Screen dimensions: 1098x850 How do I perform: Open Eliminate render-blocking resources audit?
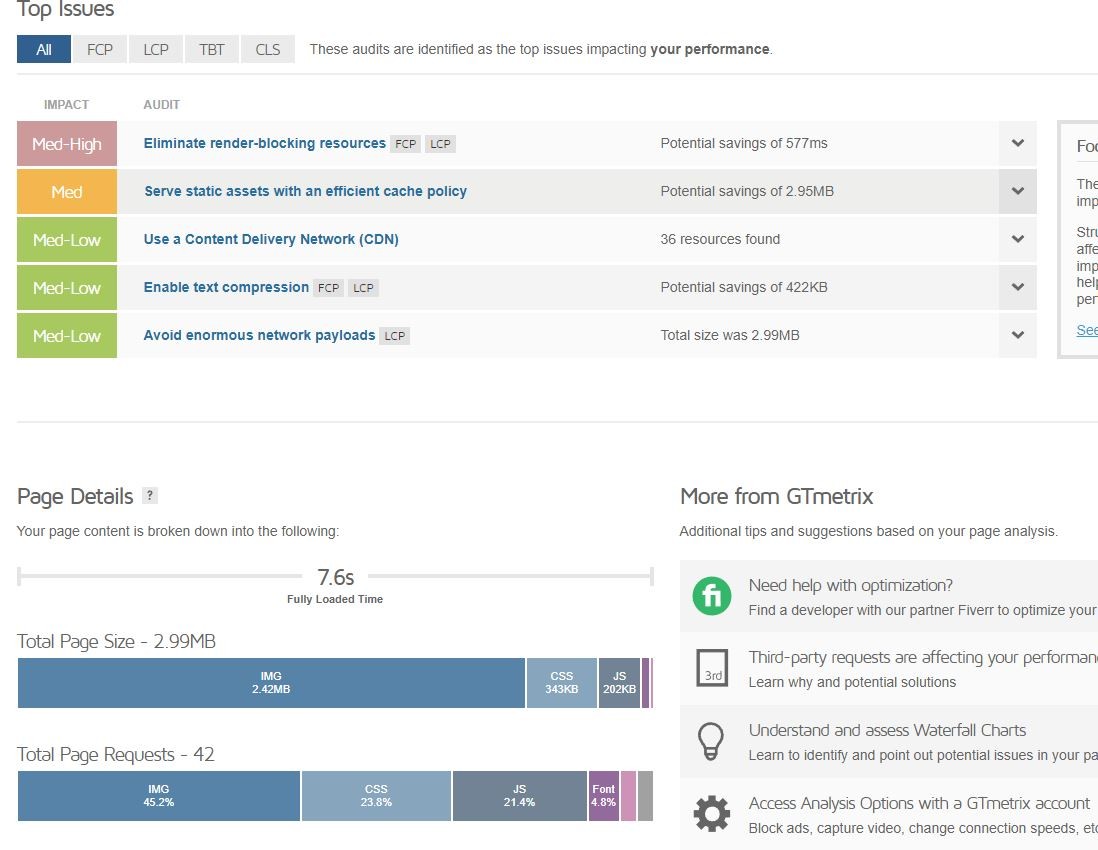(x=265, y=144)
